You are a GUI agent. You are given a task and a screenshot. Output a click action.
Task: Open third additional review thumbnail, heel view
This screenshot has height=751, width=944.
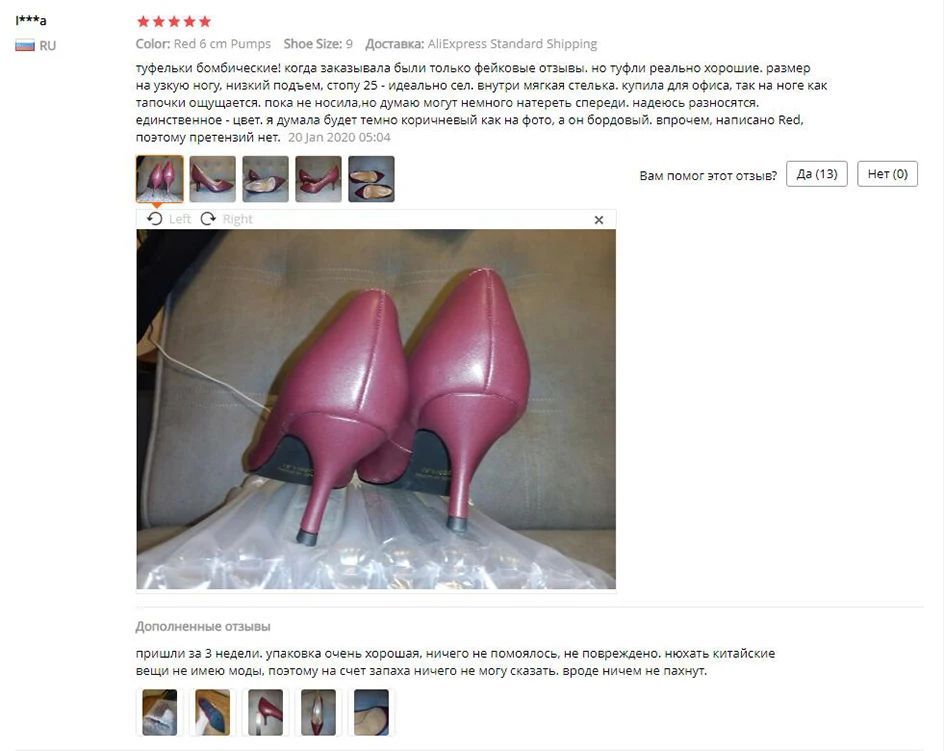pyautogui.click(x=266, y=712)
